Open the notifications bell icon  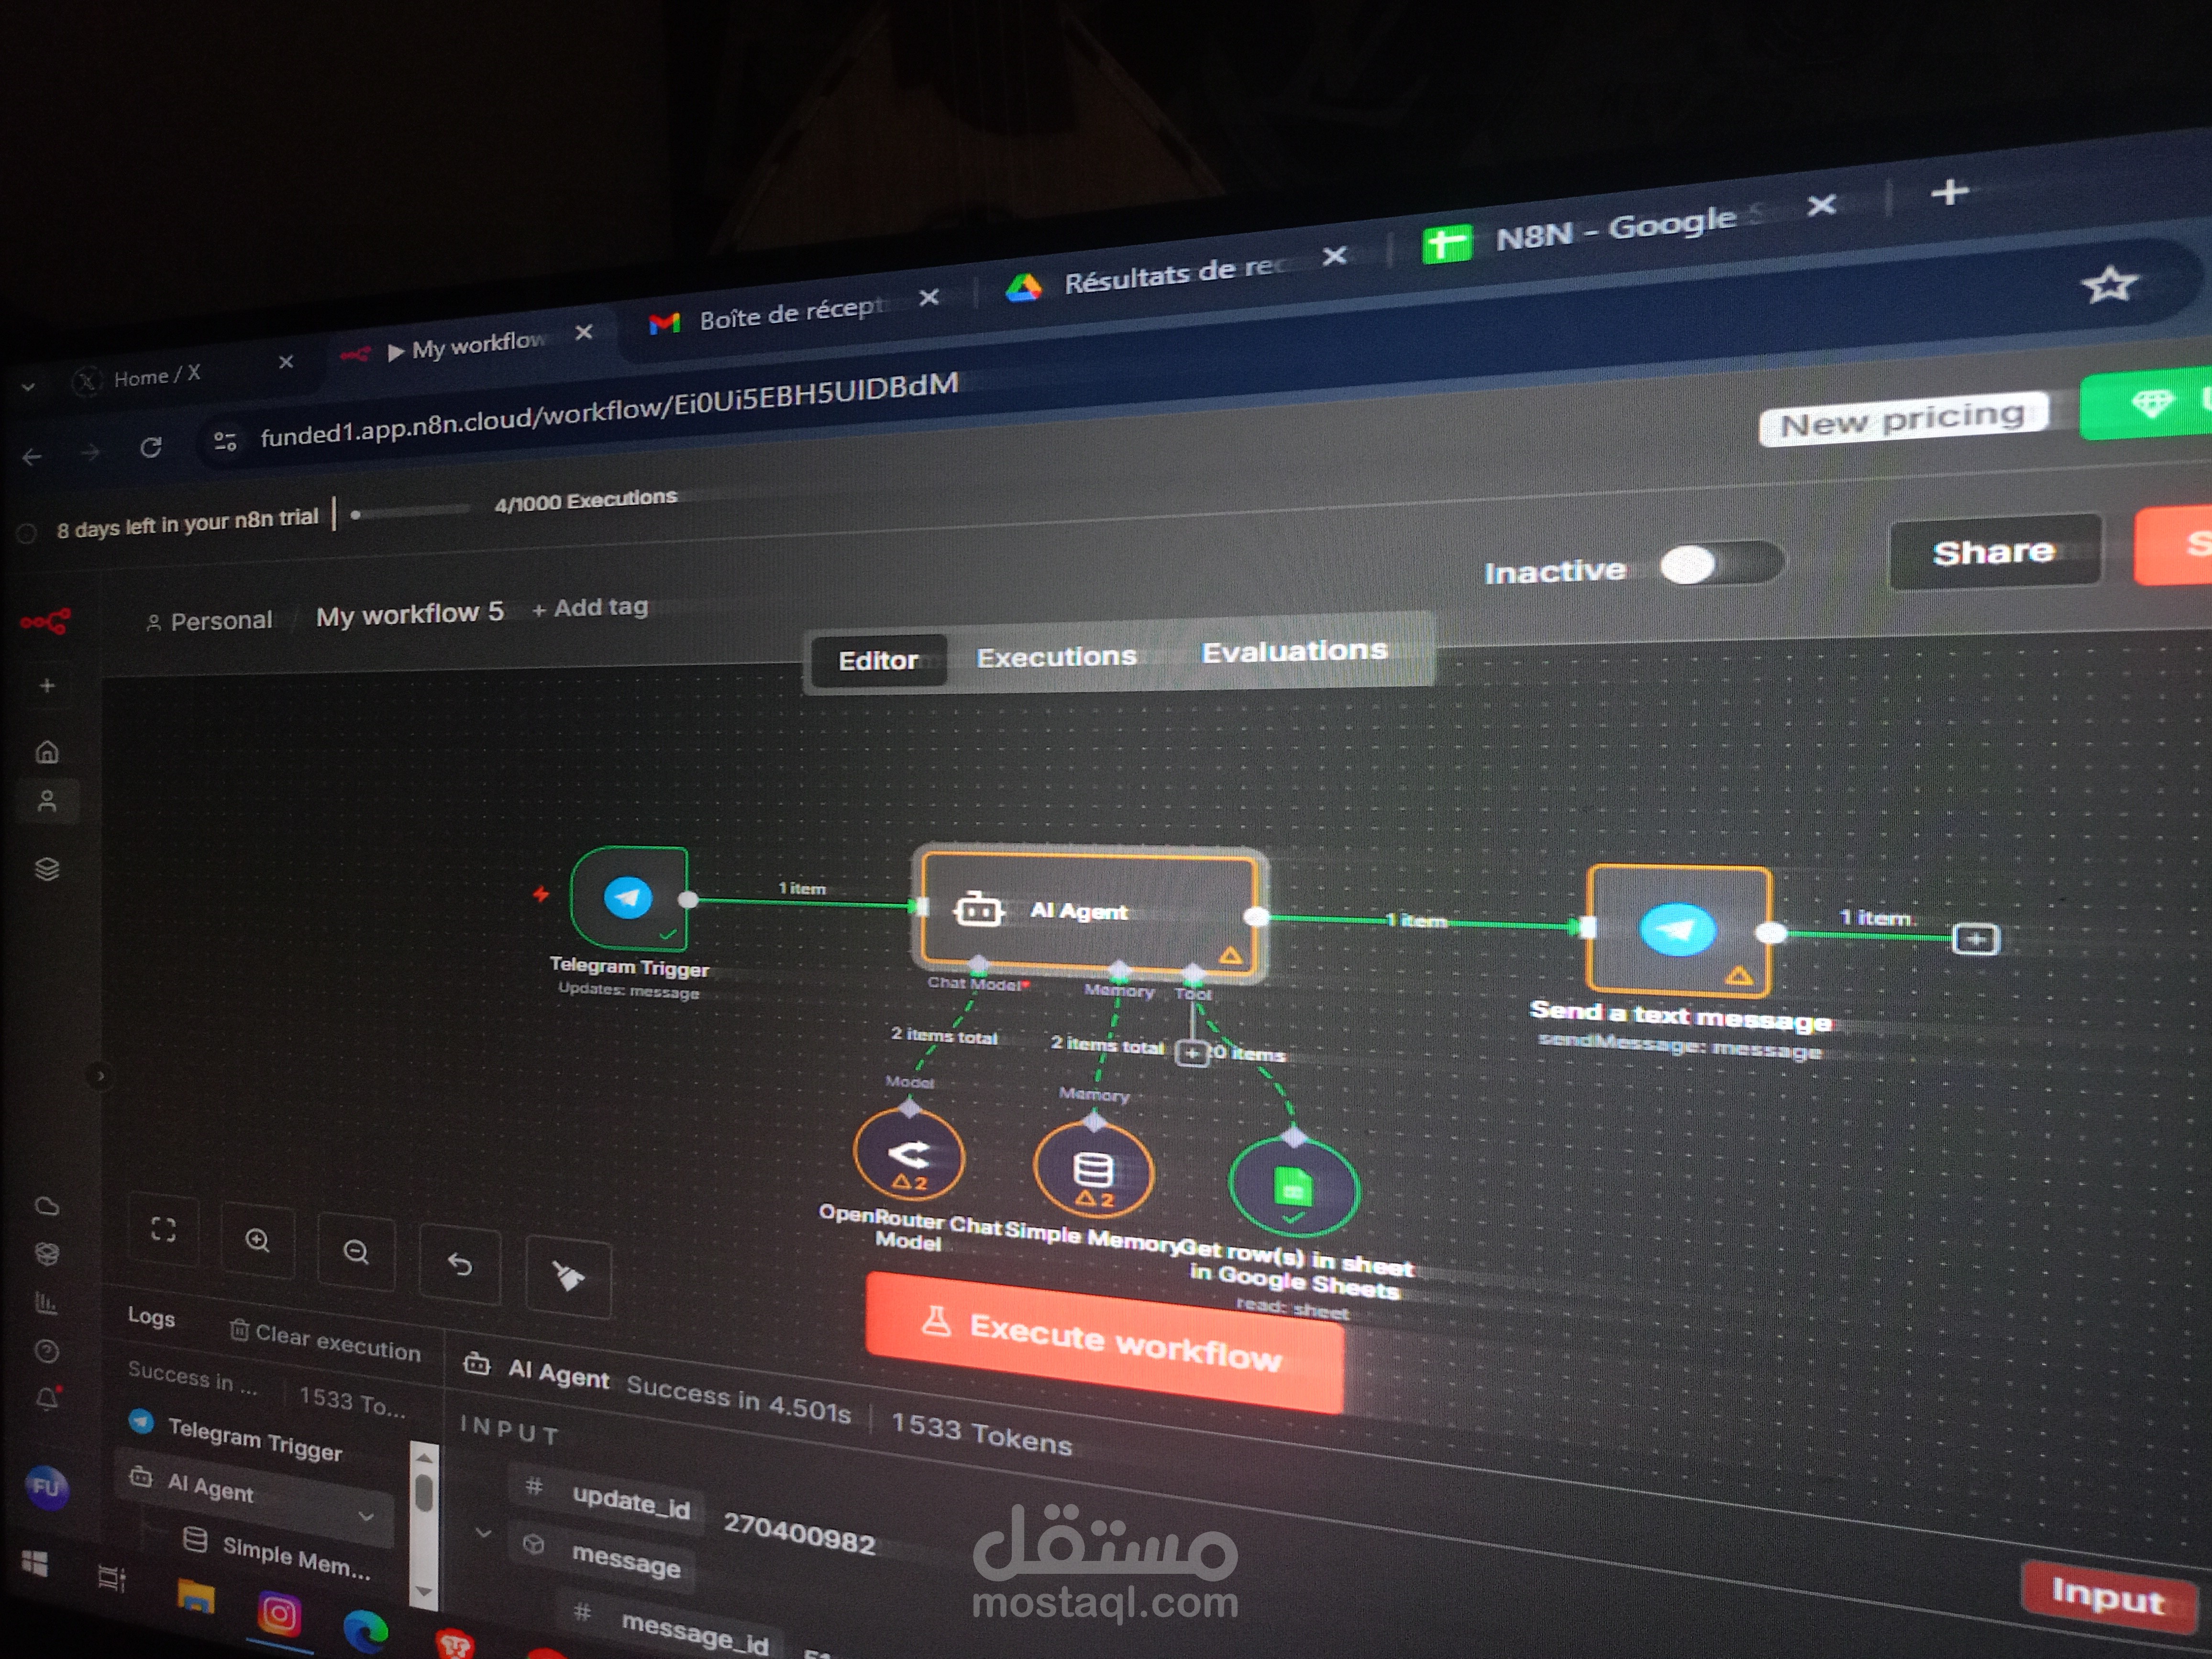48,1398
